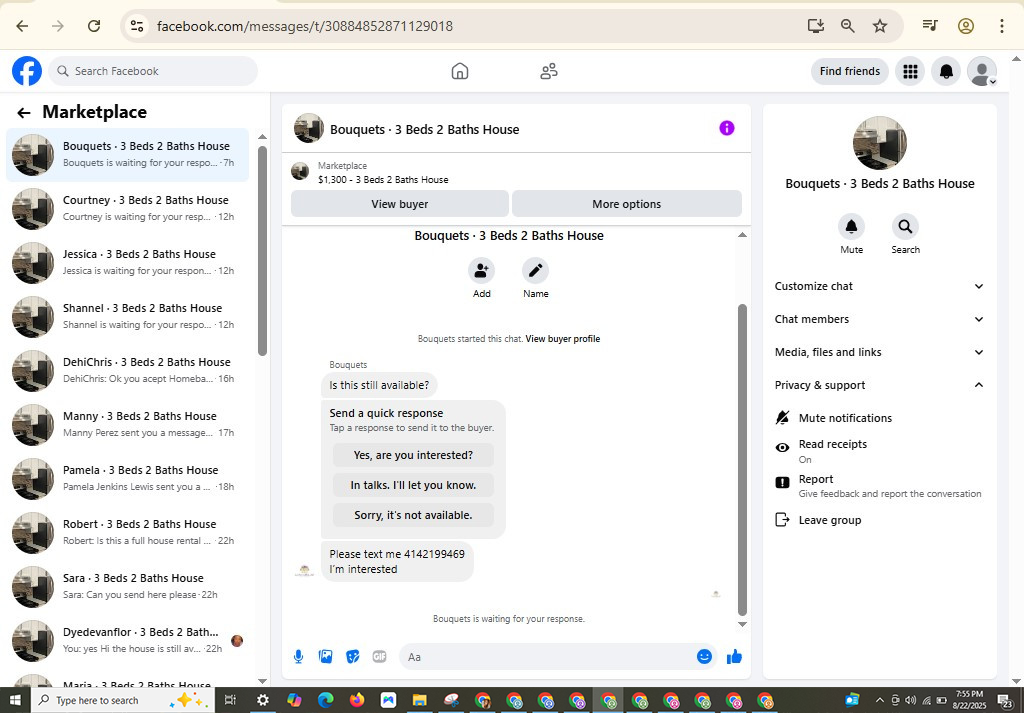Open the Courtney conversation
The image size is (1024, 713).
(128, 208)
